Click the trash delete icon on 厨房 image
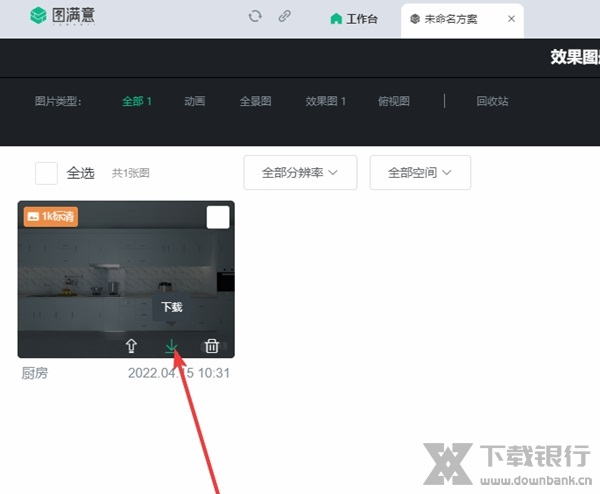 pyautogui.click(x=212, y=346)
